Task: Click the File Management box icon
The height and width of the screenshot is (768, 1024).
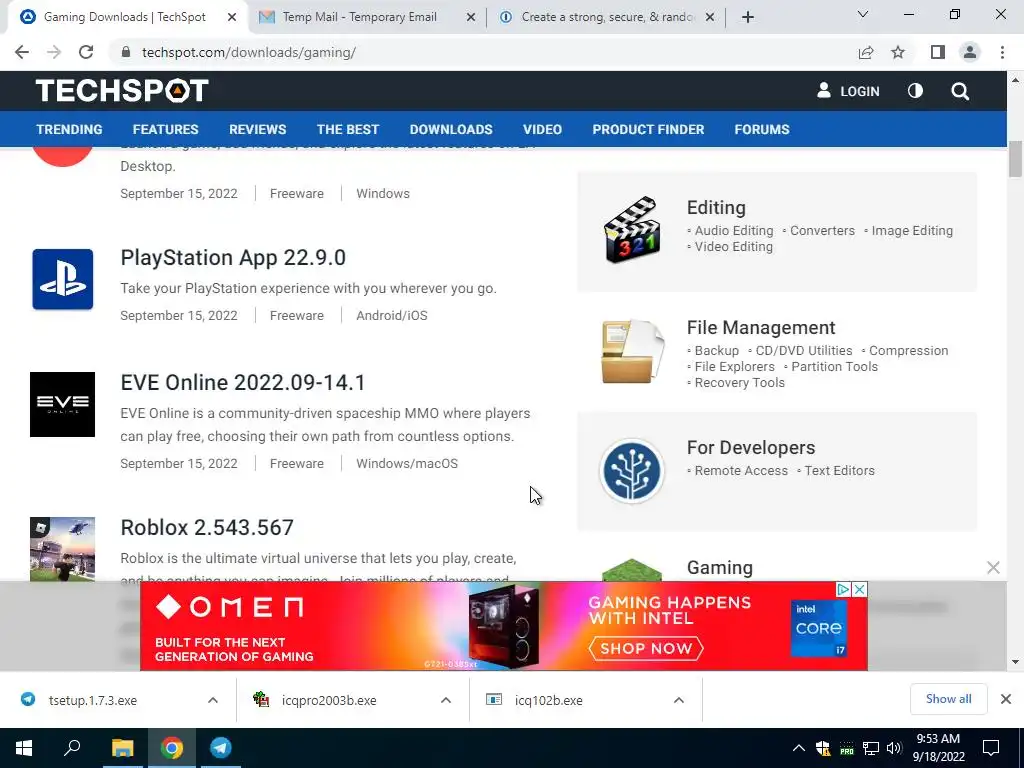Action: (x=632, y=351)
